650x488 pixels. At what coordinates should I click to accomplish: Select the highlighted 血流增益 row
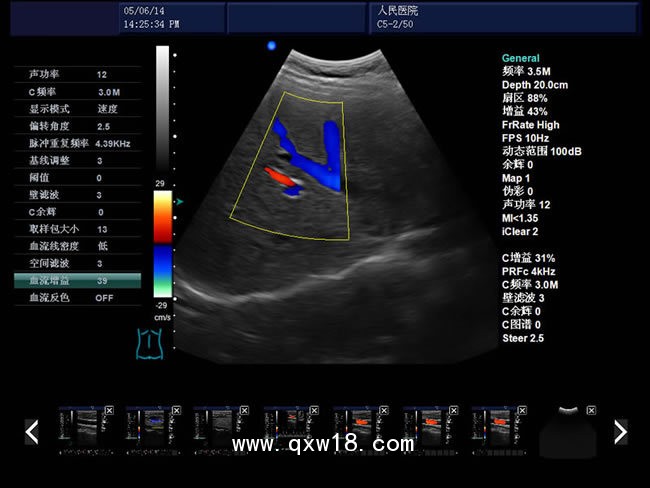click(x=77, y=281)
